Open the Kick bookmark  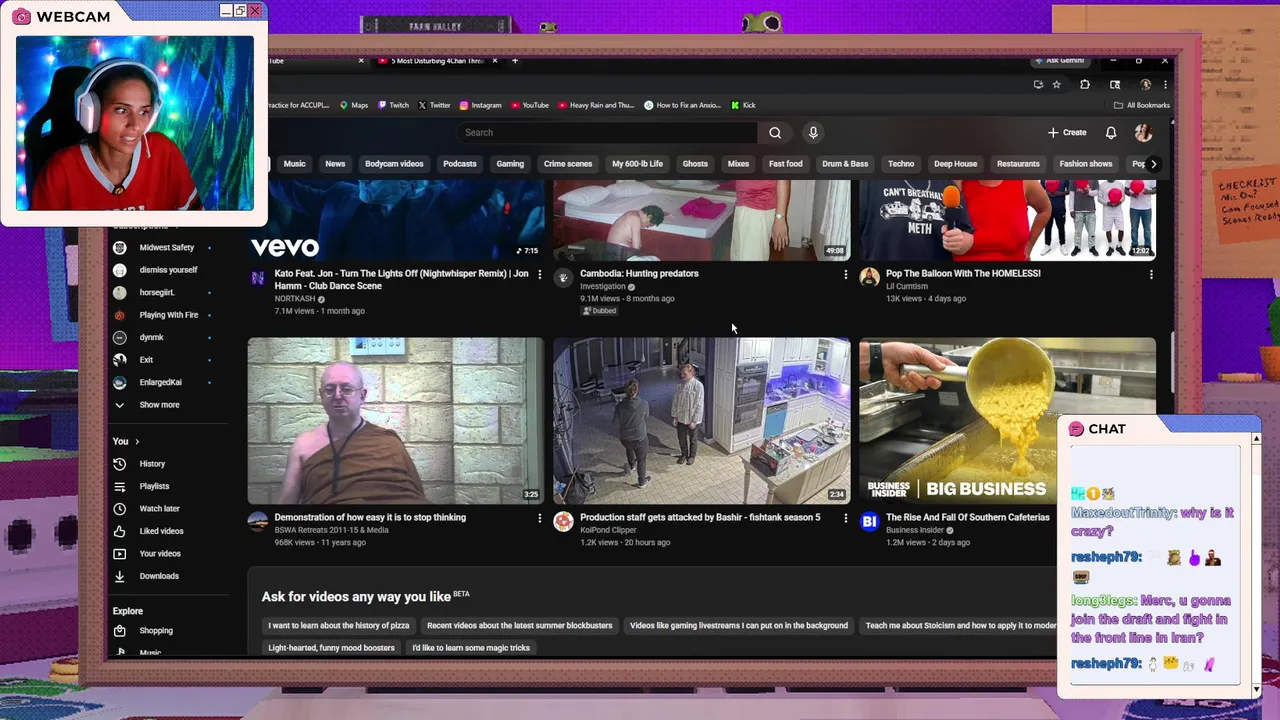(x=743, y=105)
